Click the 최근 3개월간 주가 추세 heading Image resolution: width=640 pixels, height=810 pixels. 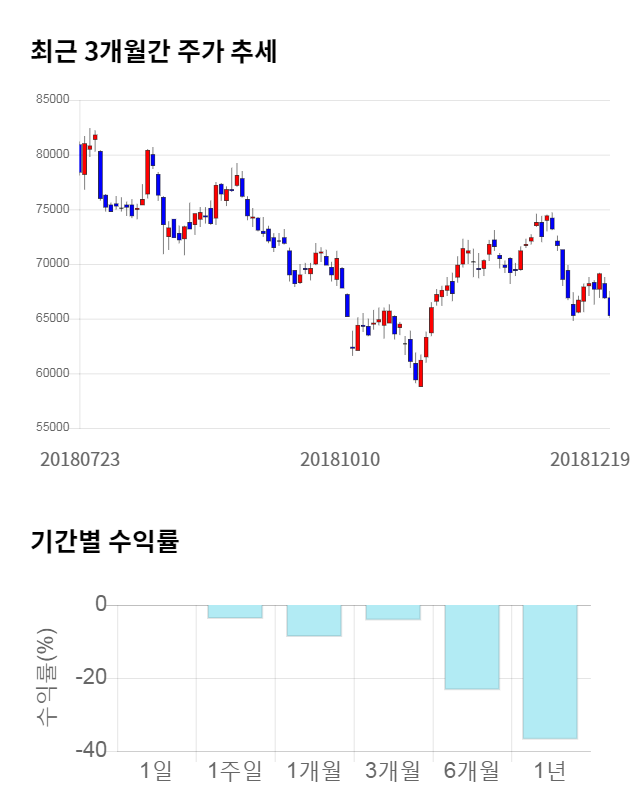(154, 51)
